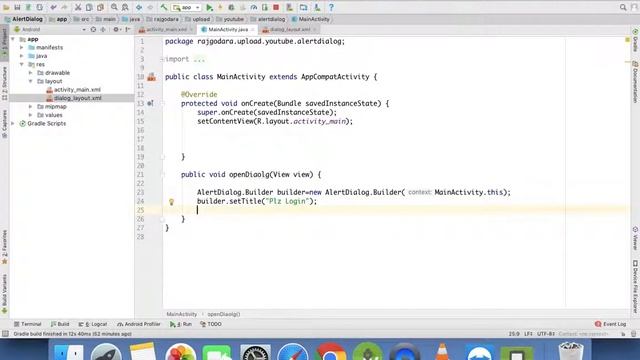
Task: Open the Run tool window
Action: [x=181, y=324]
